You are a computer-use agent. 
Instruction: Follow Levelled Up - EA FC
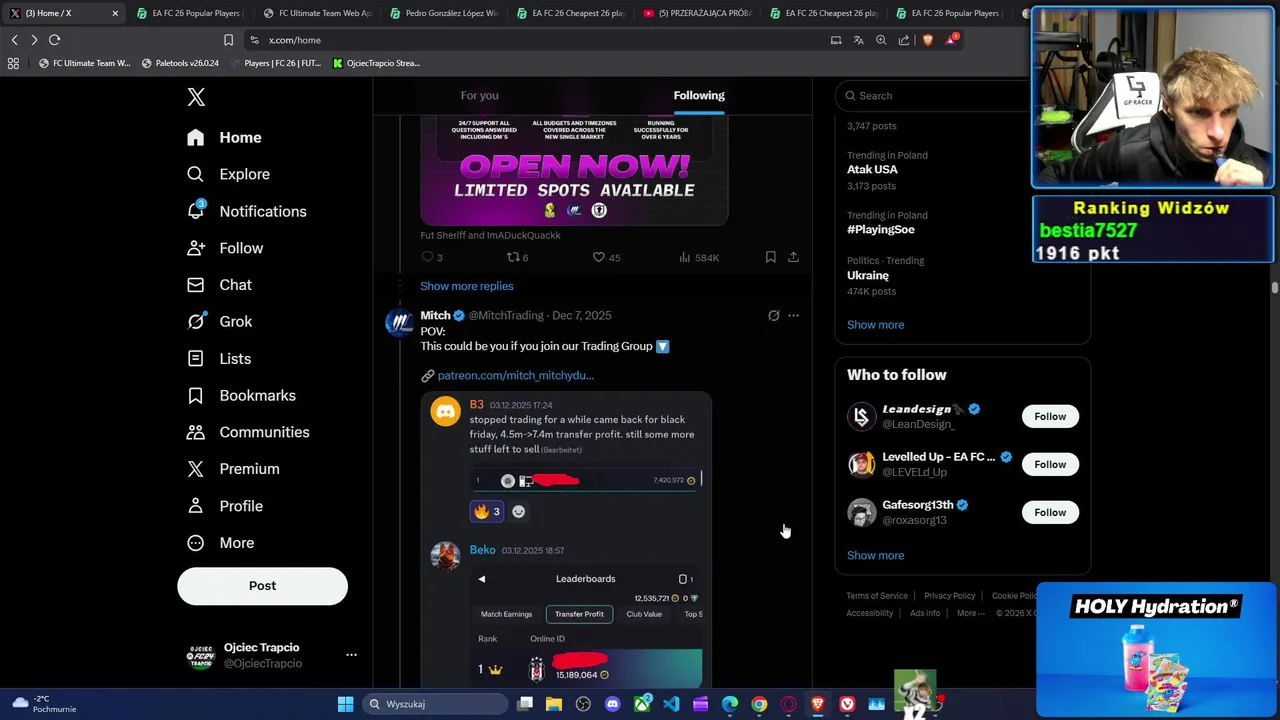[1050, 465]
